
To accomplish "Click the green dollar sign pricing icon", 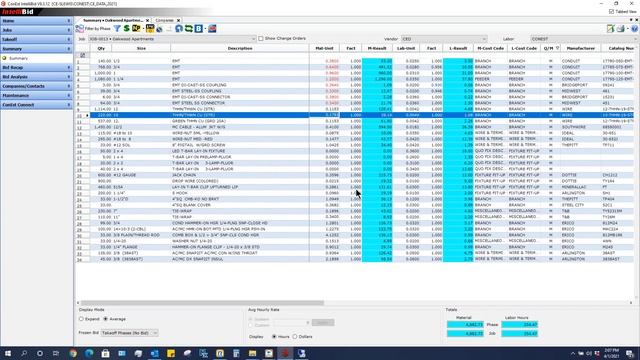I will click(127, 29).
